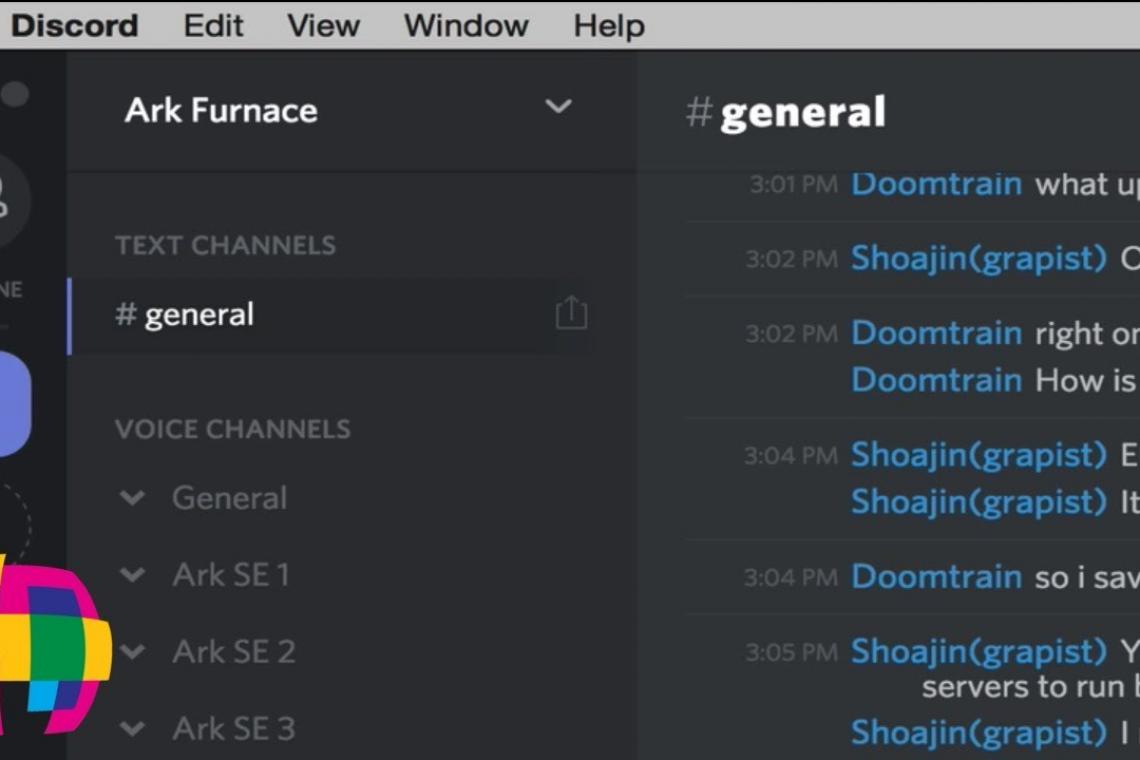Open the View menu
The width and height of the screenshot is (1140, 760).
[x=324, y=25]
